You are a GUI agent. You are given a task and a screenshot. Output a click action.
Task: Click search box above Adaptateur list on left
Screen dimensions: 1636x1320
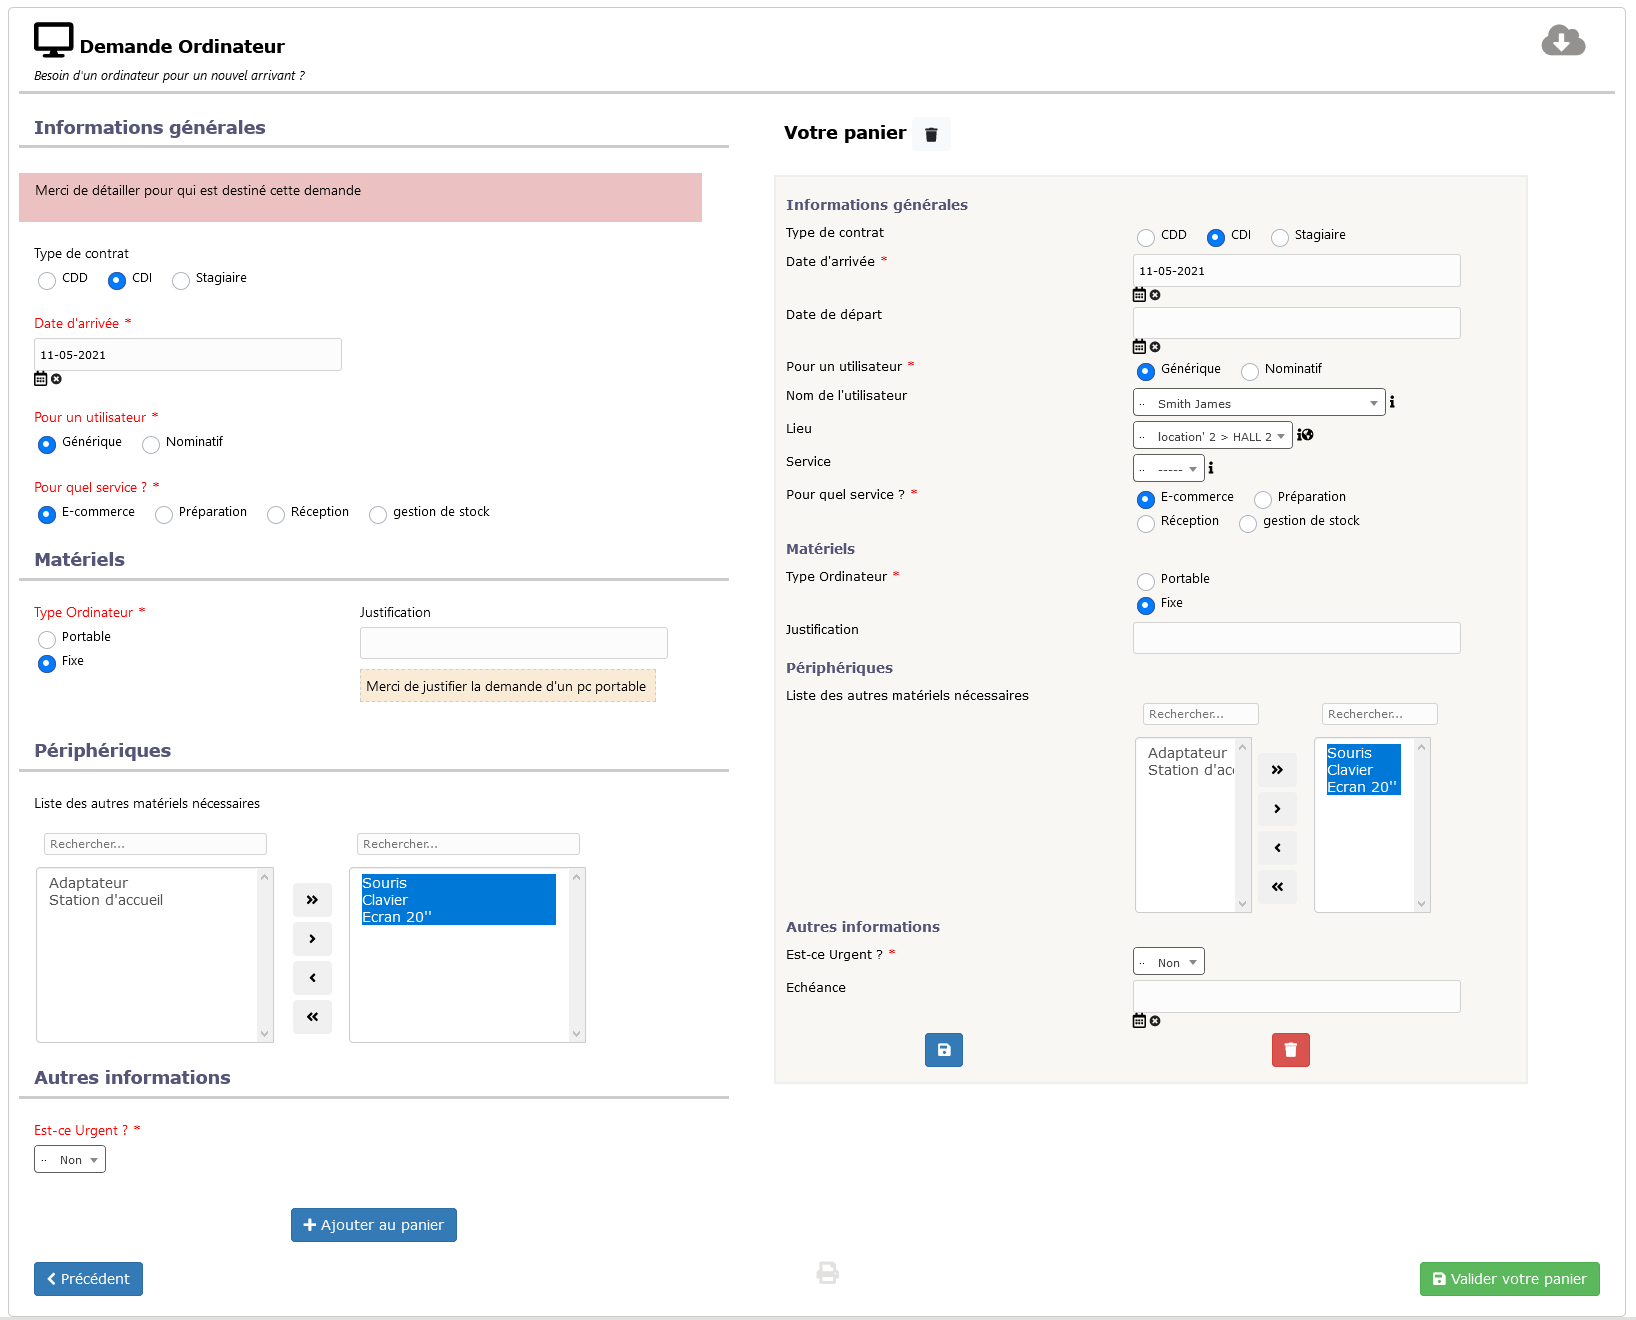[x=155, y=844]
